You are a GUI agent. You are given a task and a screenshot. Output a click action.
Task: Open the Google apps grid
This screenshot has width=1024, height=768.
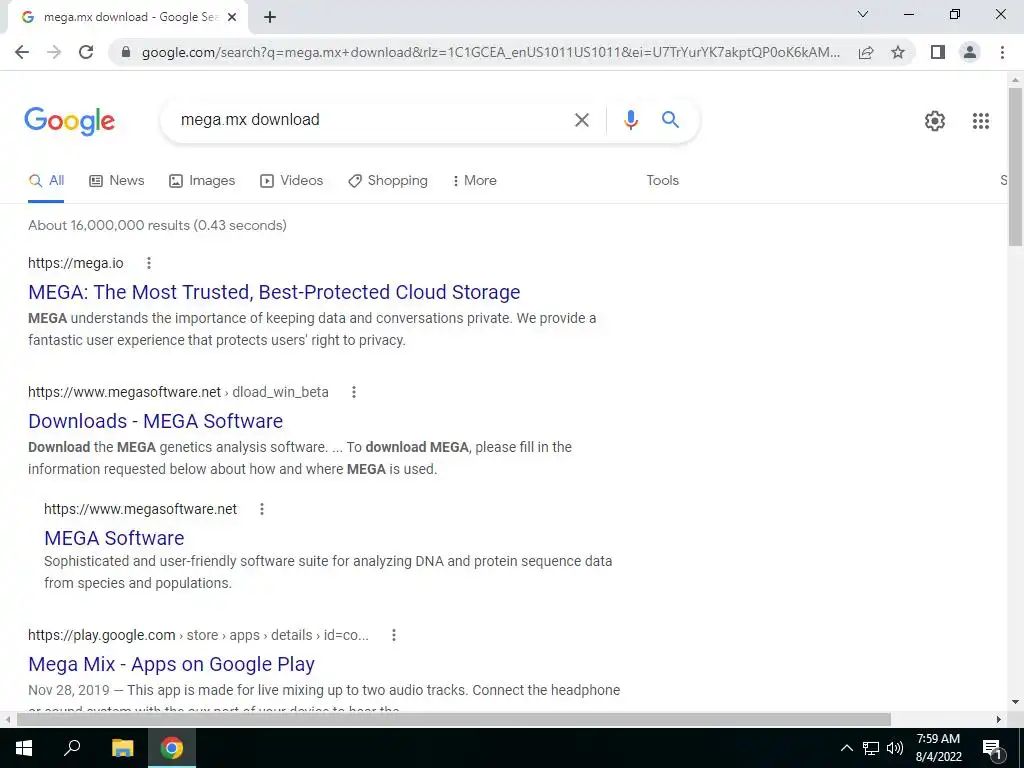(x=980, y=121)
